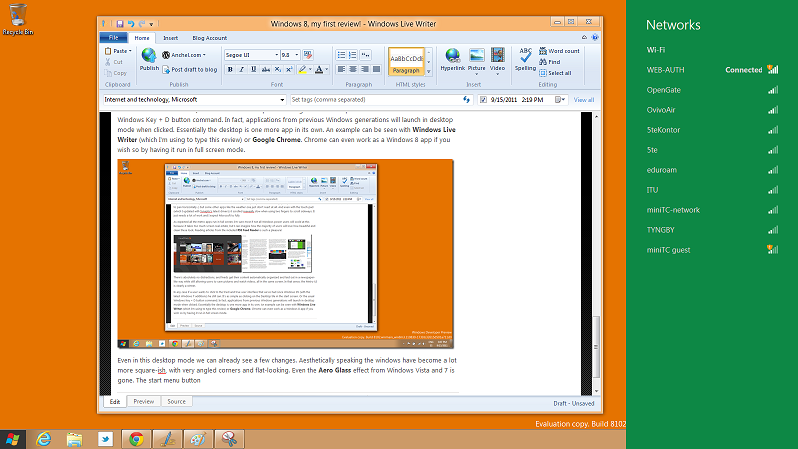This screenshot has width=798, height=449.
Task: Click the Cut command
Action: [x=114, y=62]
